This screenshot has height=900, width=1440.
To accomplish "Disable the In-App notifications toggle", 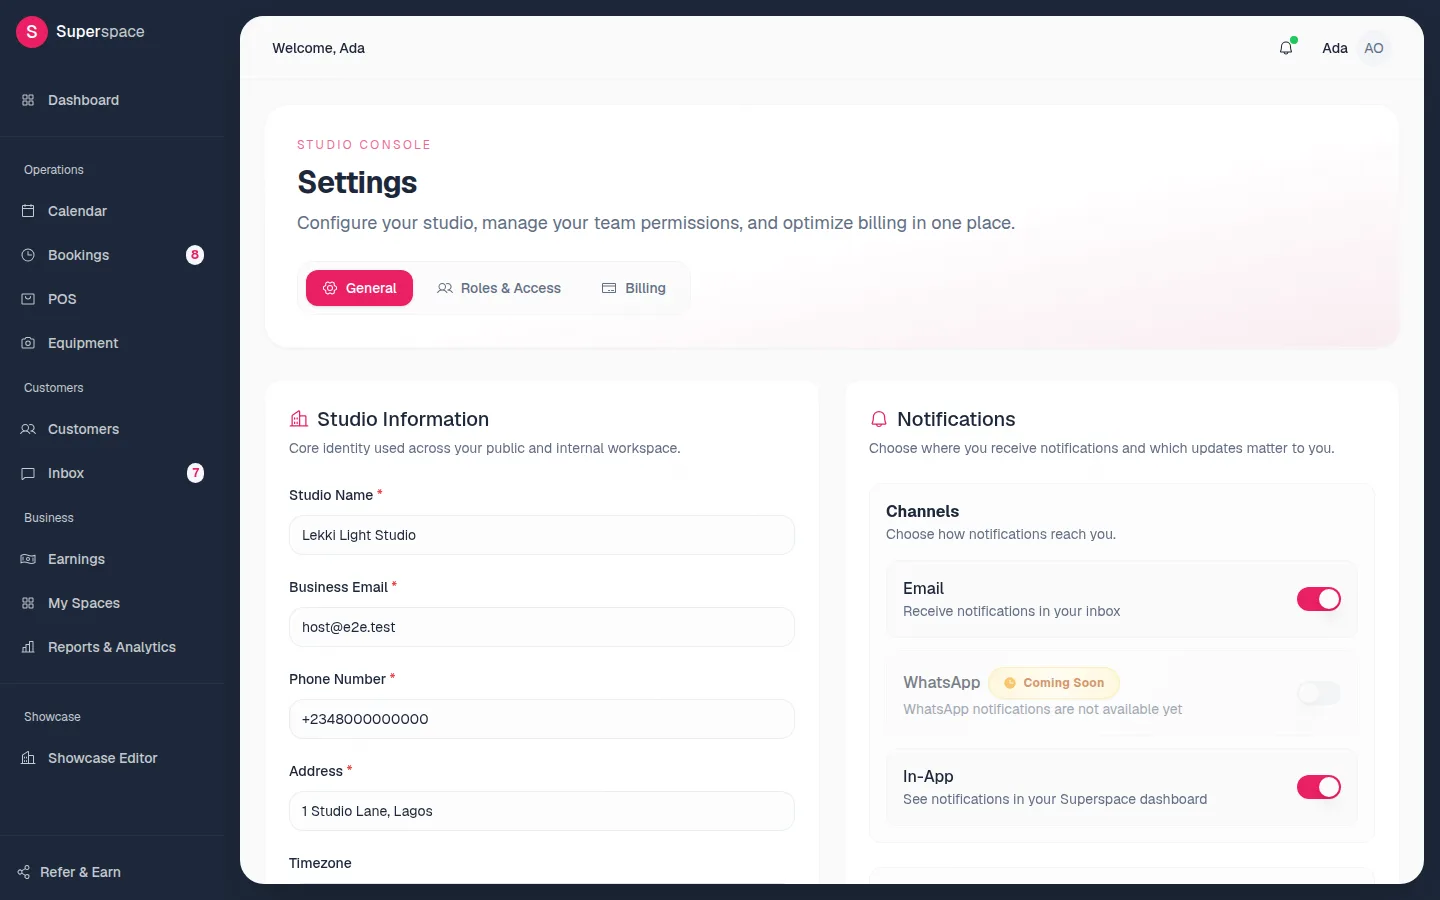I will [1319, 787].
